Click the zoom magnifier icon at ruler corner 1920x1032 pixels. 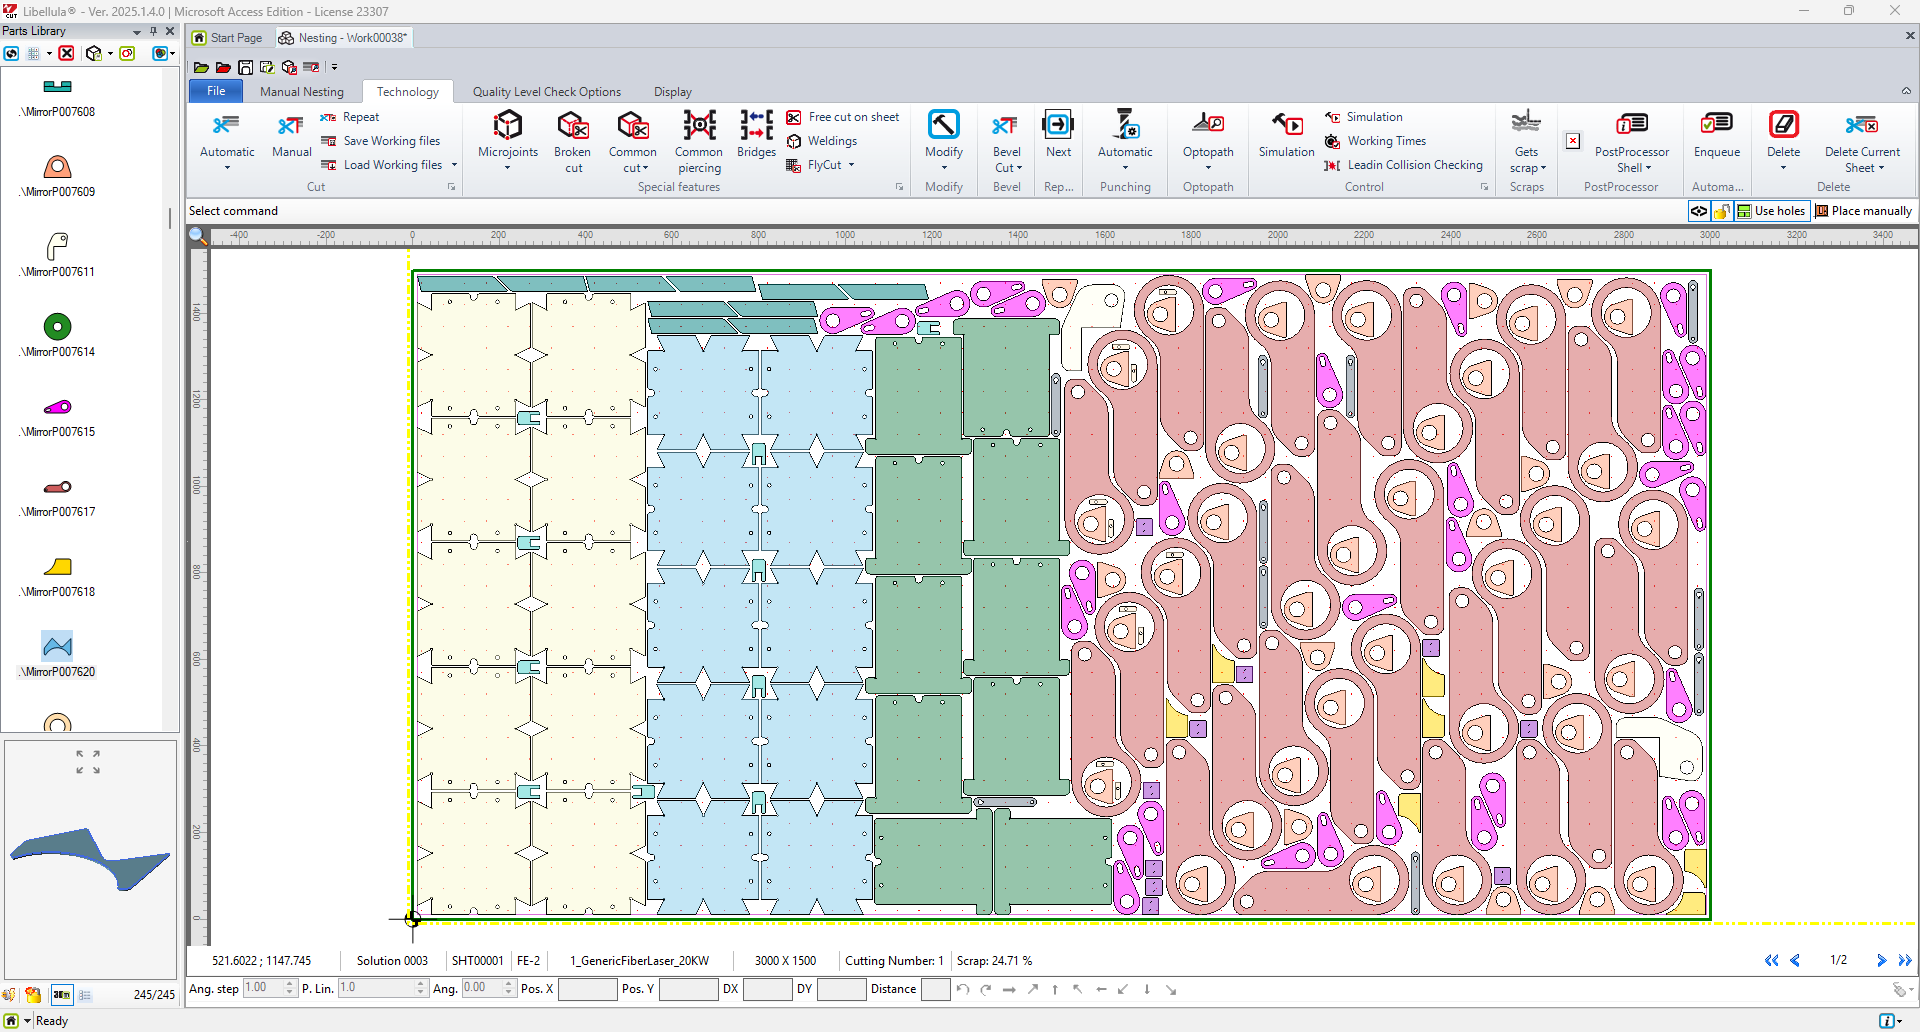[198, 236]
